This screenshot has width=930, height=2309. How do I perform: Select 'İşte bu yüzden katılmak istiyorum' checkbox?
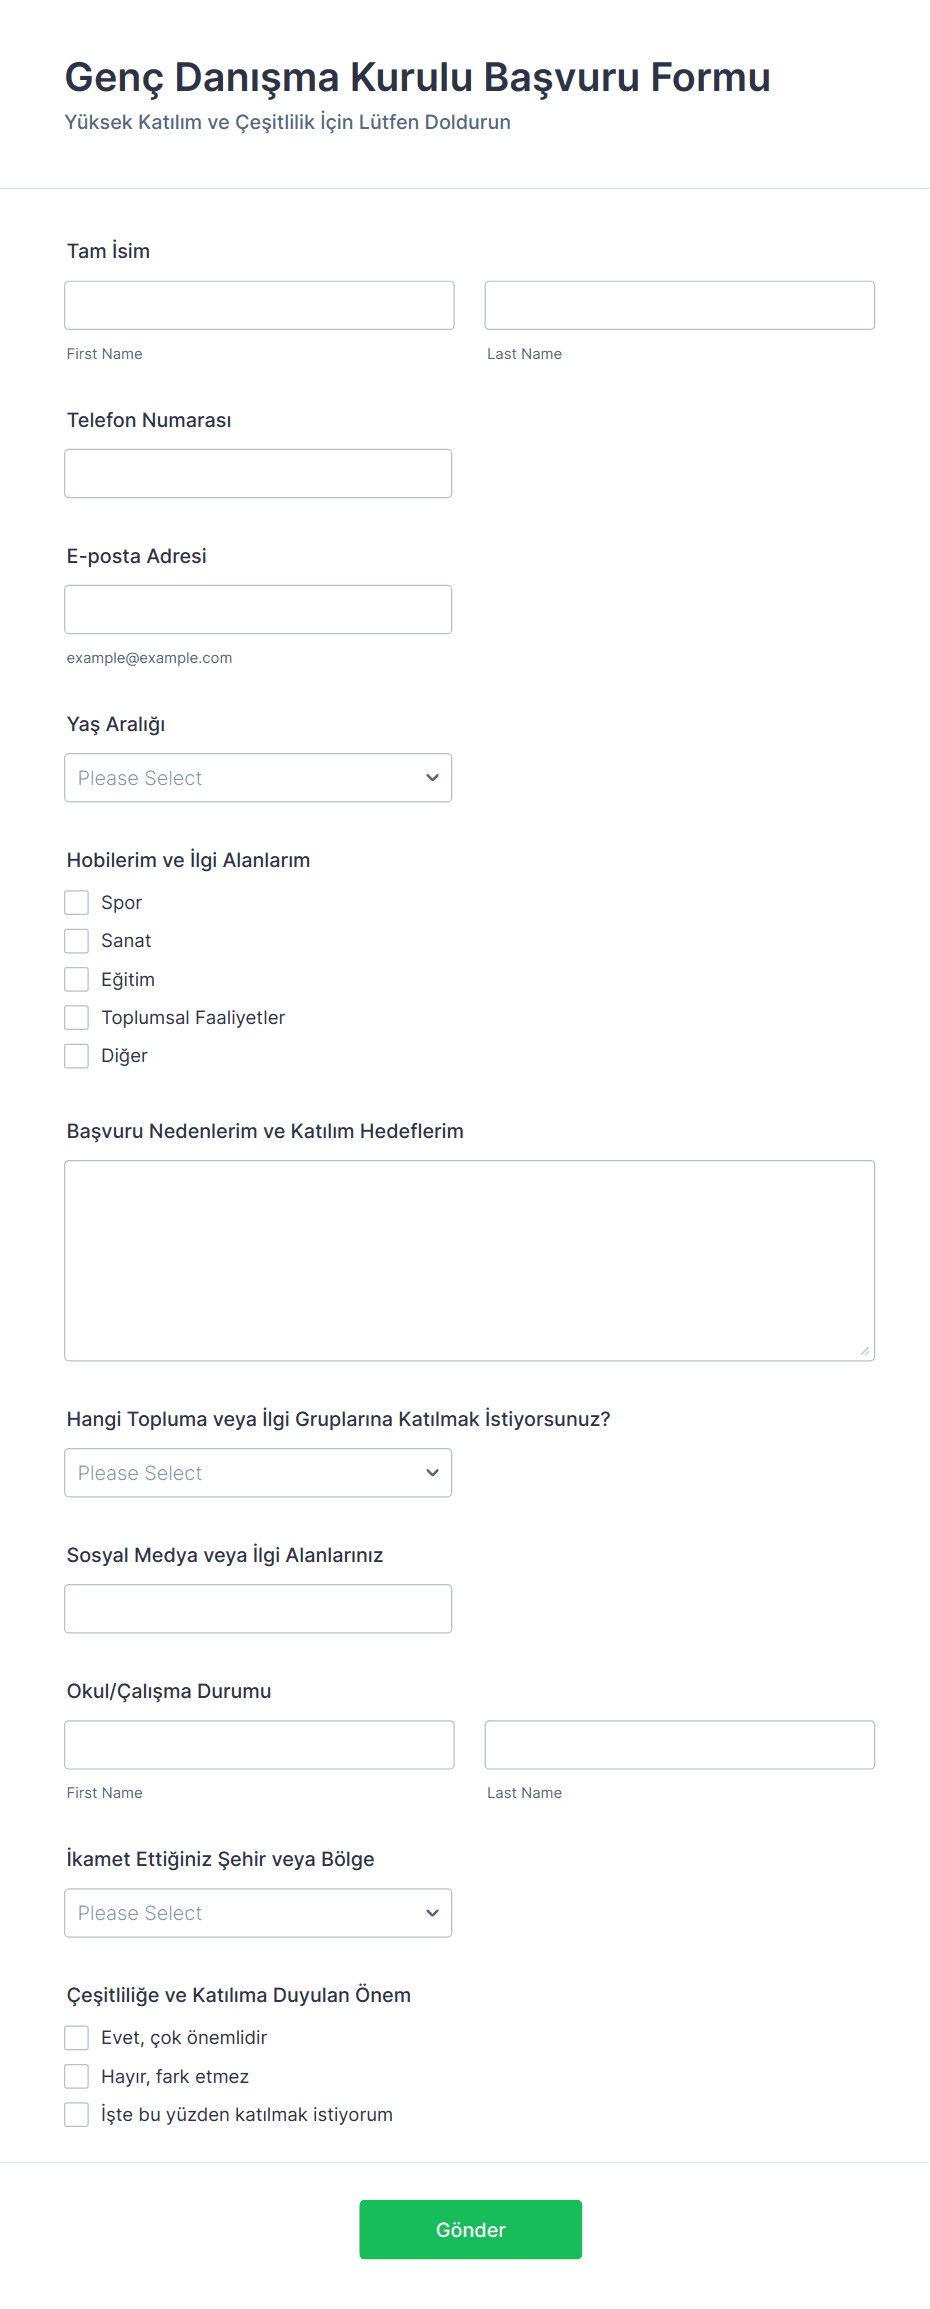click(x=77, y=2115)
